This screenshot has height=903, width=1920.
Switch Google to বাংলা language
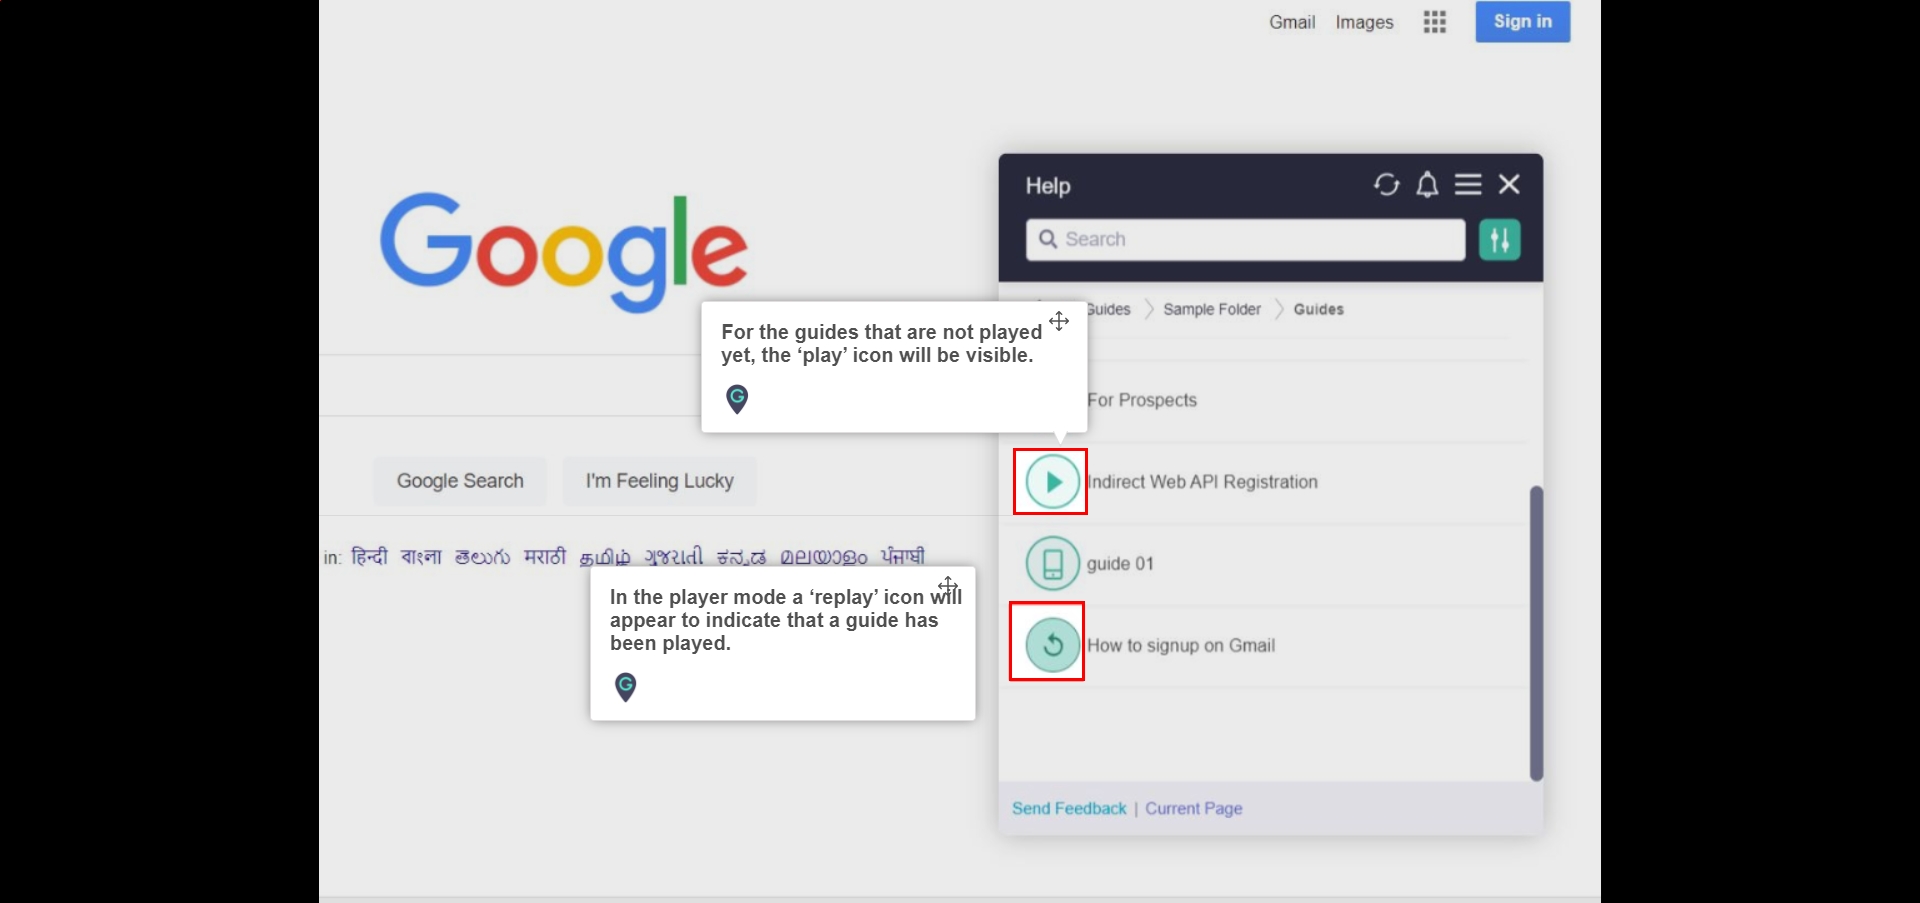[x=421, y=557]
